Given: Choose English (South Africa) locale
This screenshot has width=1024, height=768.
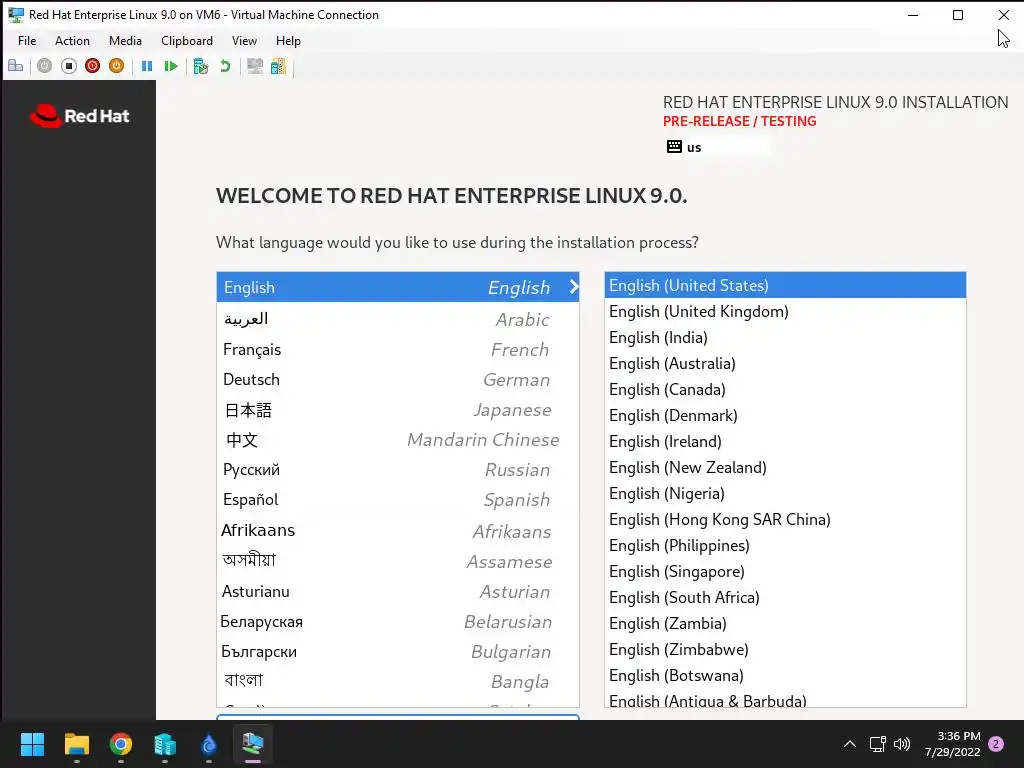Looking at the screenshot, I should click(x=785, y=598).
